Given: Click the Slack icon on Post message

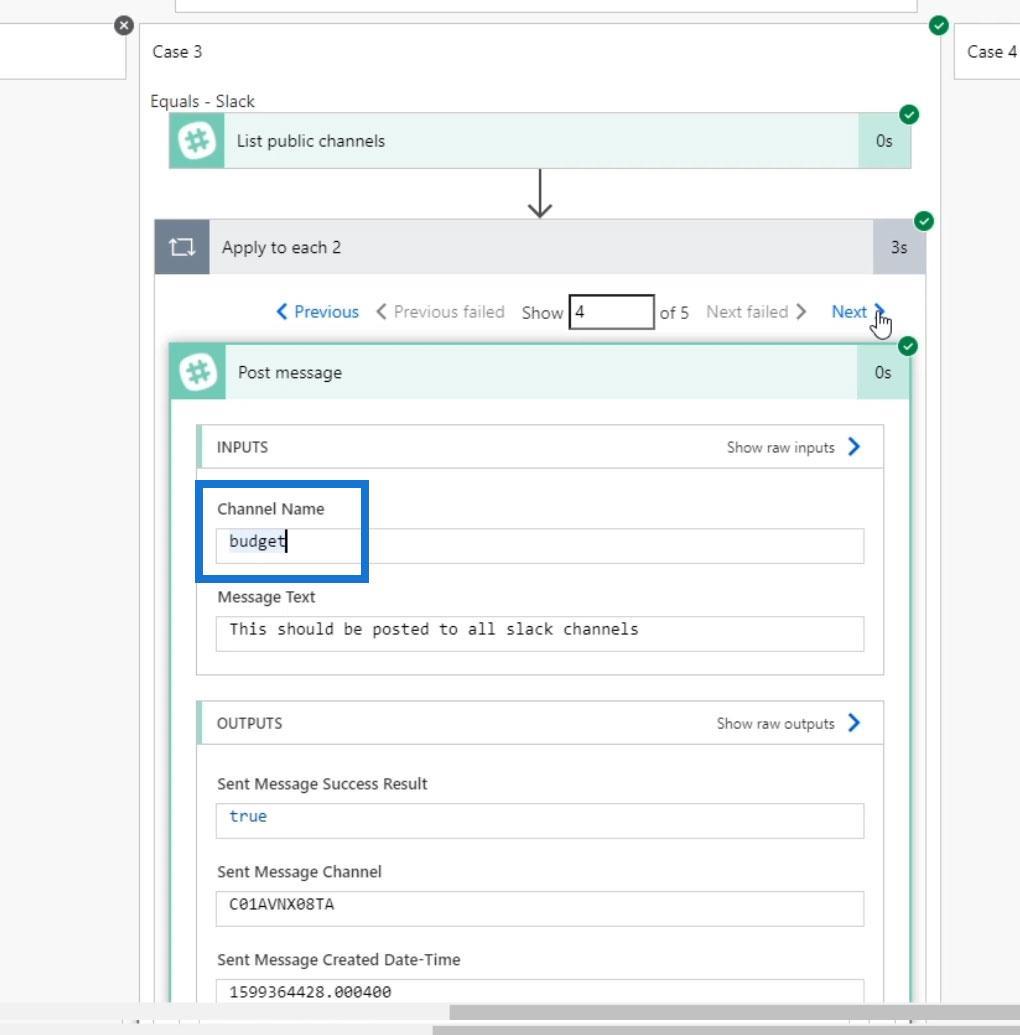Looking at the screenshot, I should 198,372.
